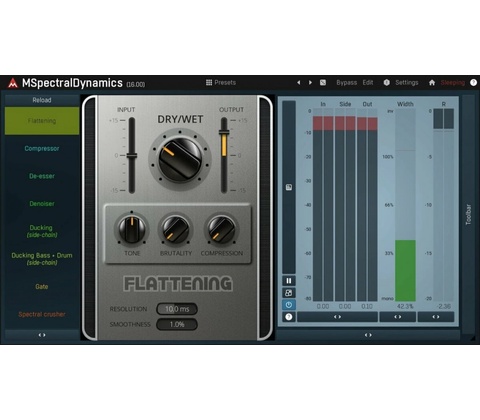The height and width of the screenshot is (420, 480).
Task: Click the INPUT gain slider handle
Action: pos(132,156)
